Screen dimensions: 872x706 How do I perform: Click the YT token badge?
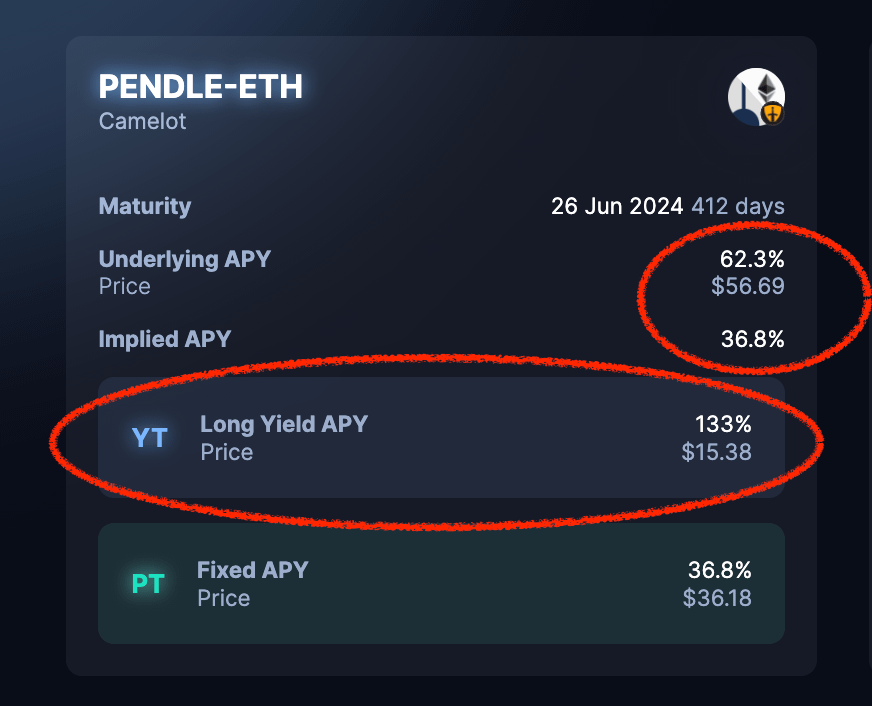[x=150, y=437]
